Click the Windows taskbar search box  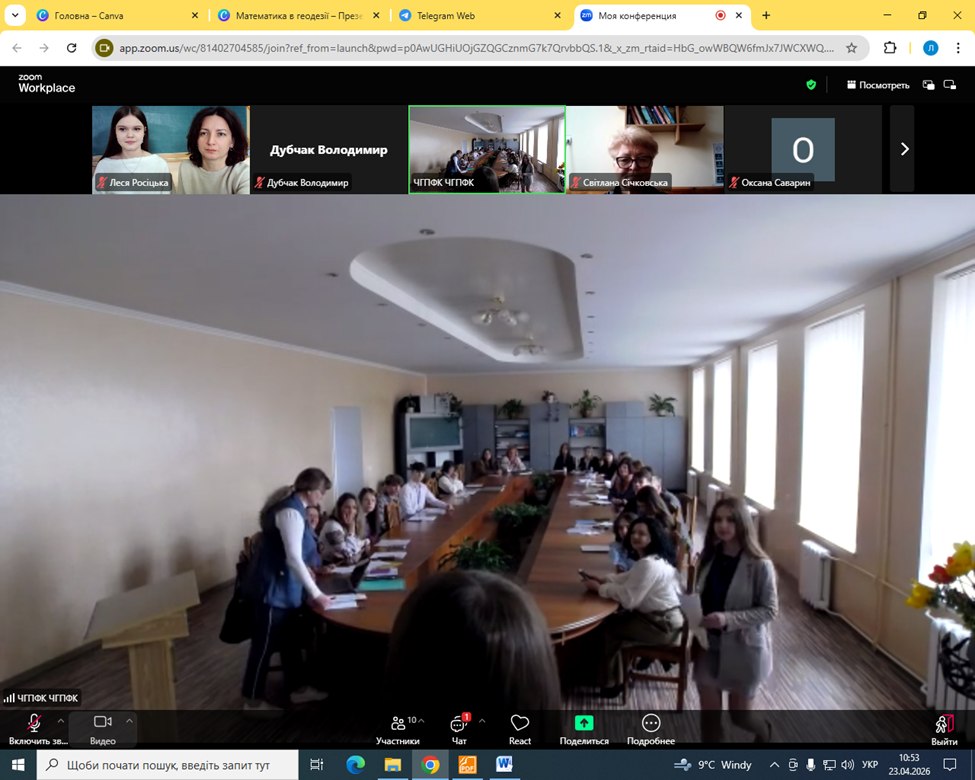[x=168, y=765]
